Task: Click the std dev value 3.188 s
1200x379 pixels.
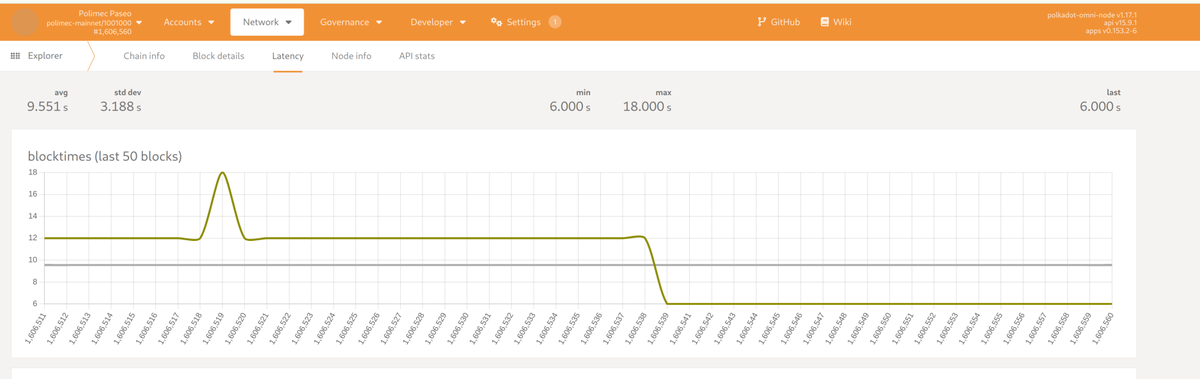Action: point(121,106)
